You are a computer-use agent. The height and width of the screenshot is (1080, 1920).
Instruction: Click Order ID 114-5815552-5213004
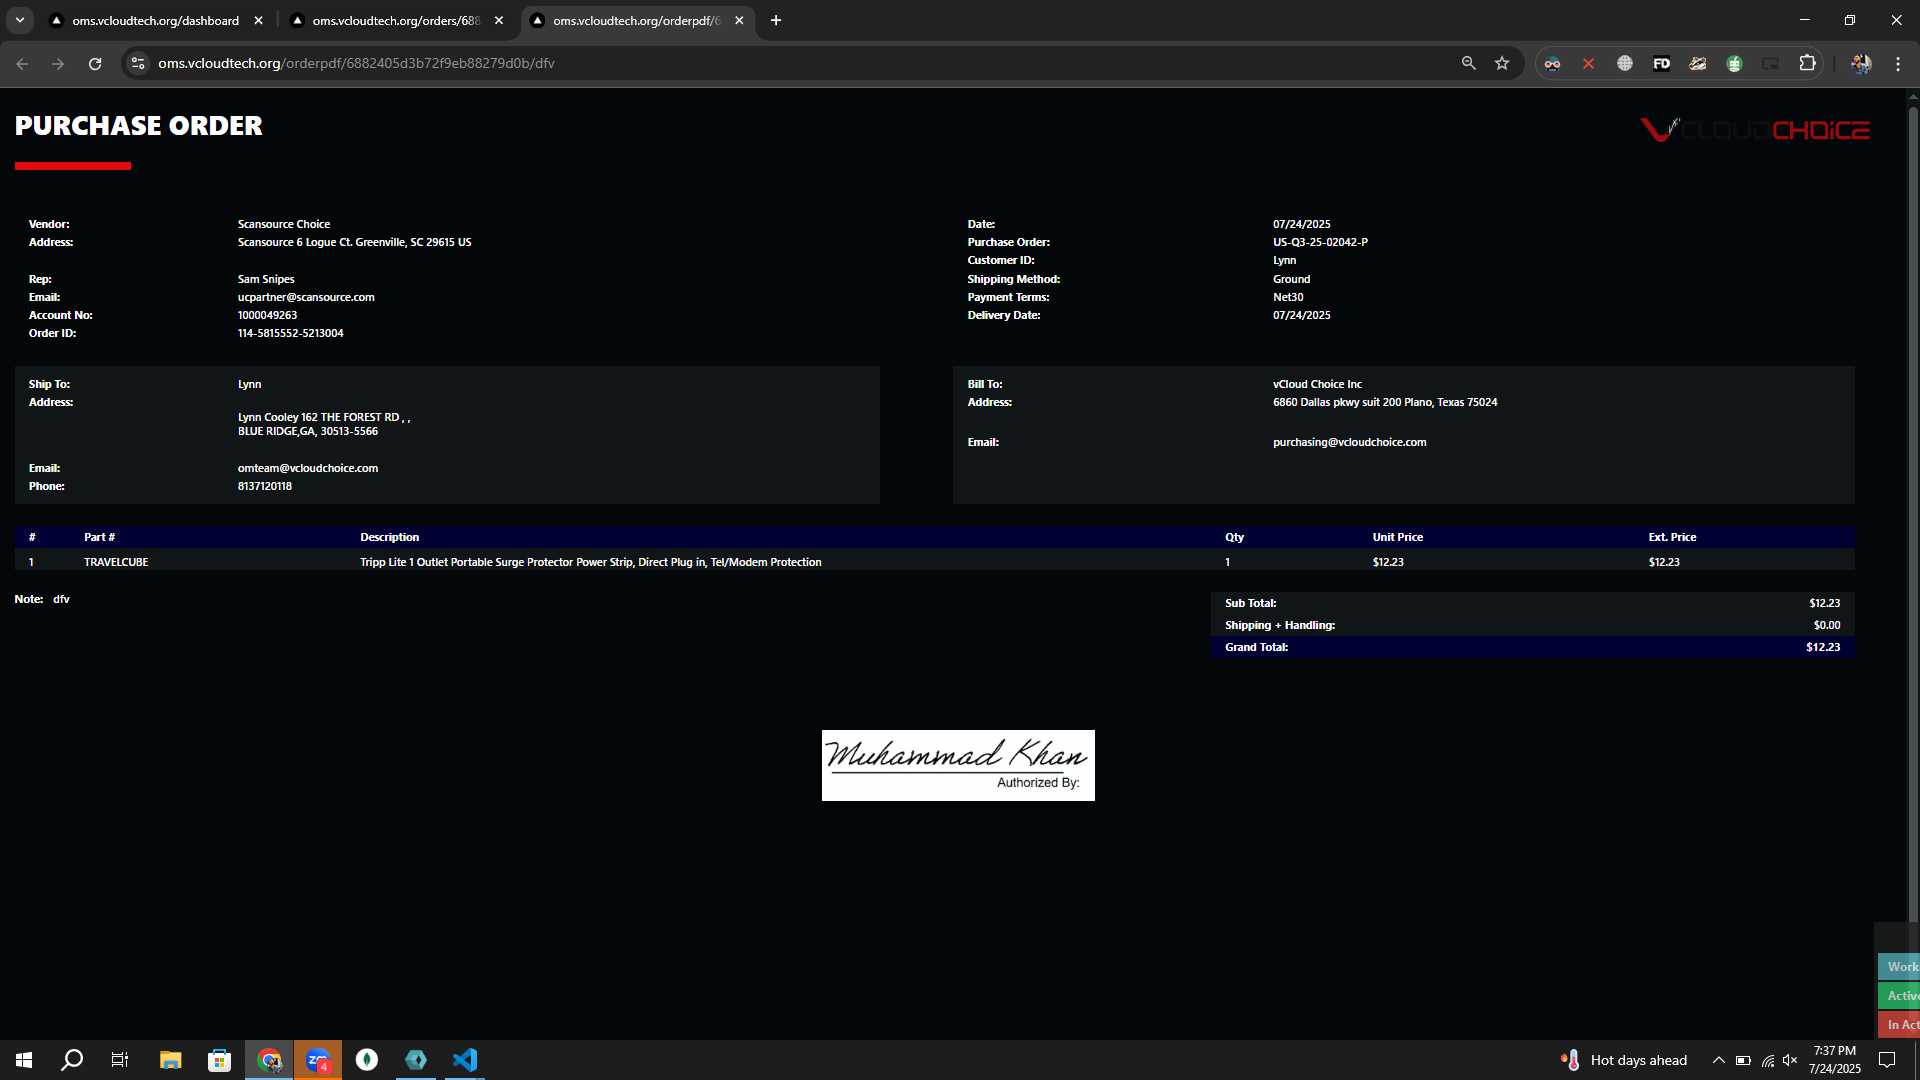click(290, 333)
